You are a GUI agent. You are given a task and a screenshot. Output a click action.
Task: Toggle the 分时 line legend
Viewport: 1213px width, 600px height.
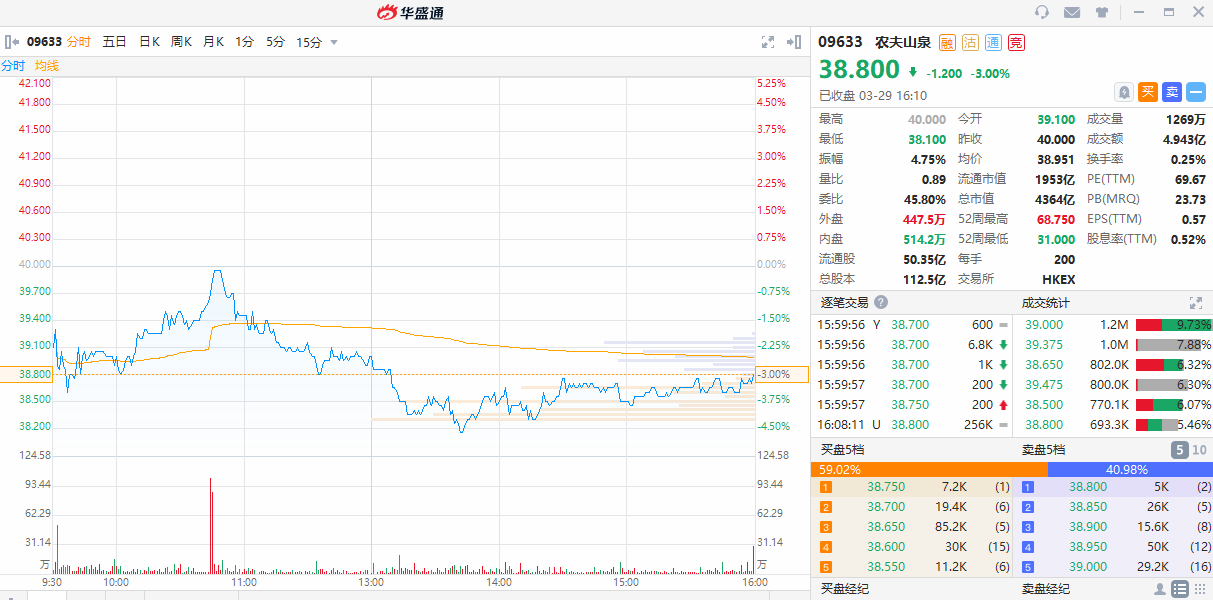(13, 65)
